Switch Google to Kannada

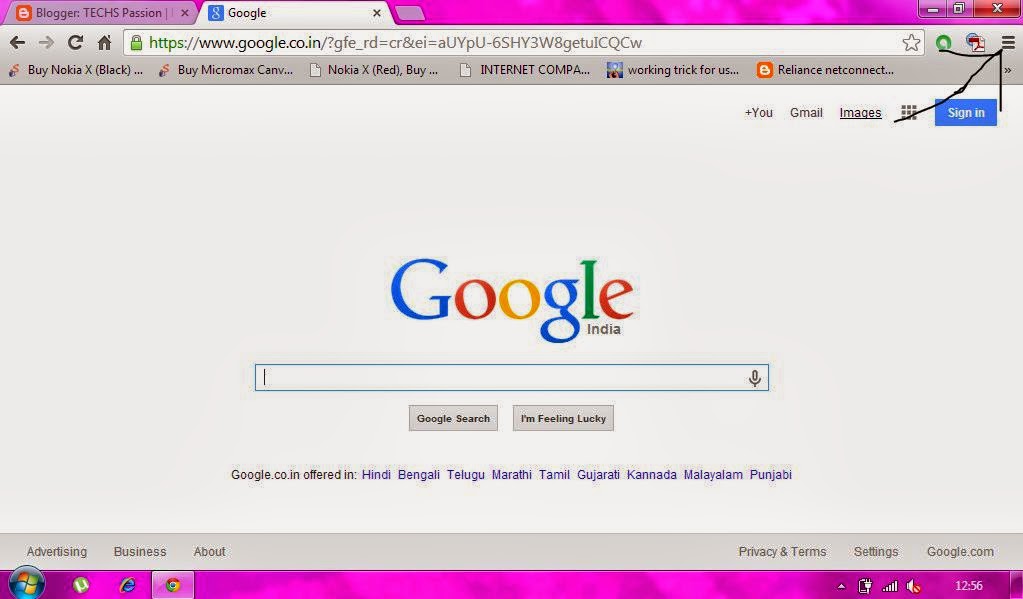tap(651, 474)
